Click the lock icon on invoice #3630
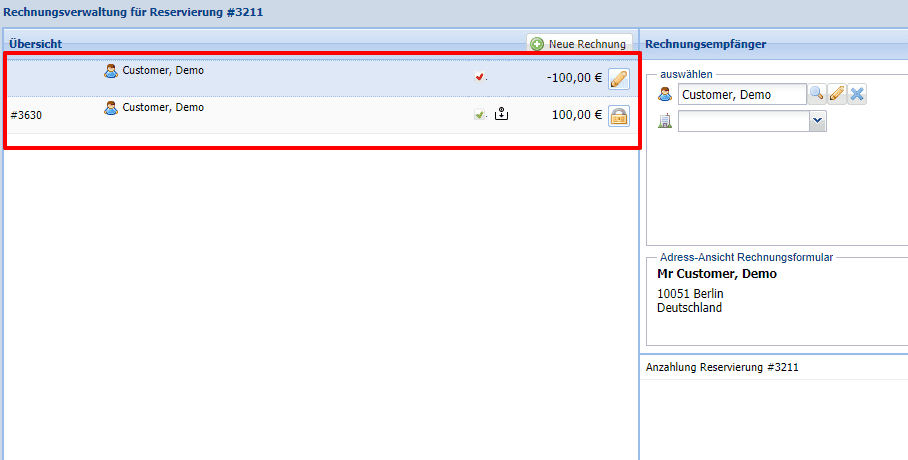This screenshot has height=460, width=908. tap(618, 115)
